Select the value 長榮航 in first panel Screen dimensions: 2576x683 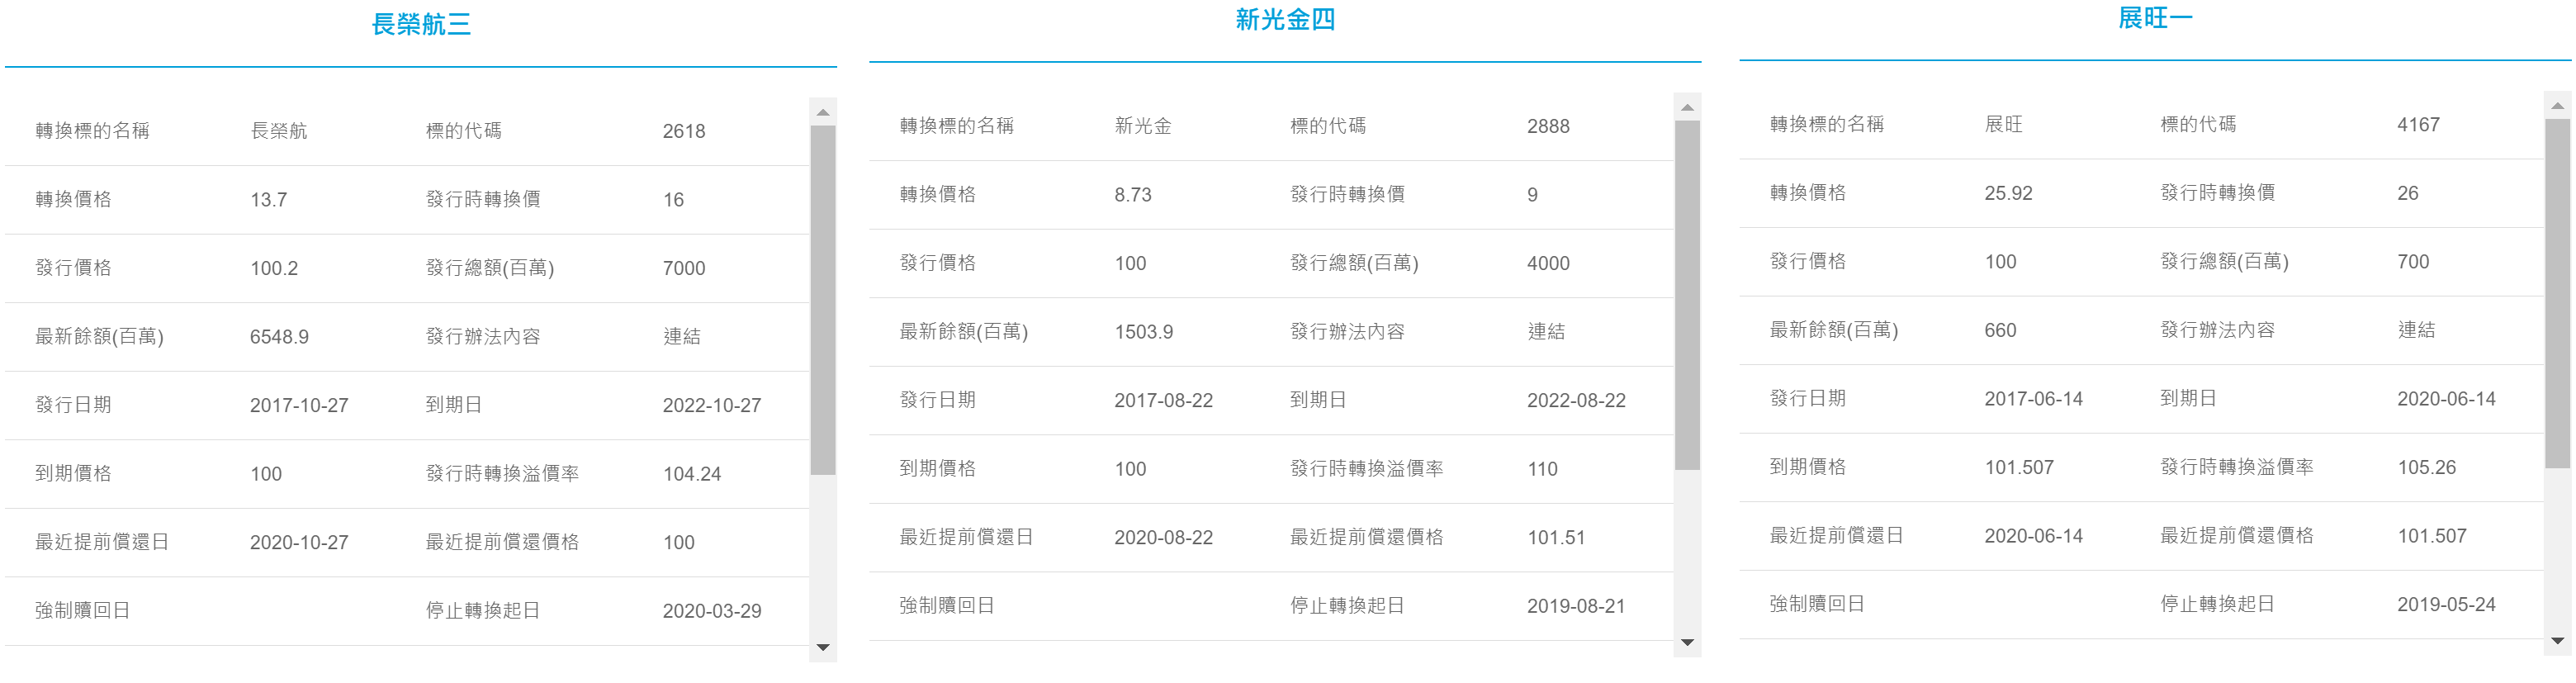tap(279, 131)
